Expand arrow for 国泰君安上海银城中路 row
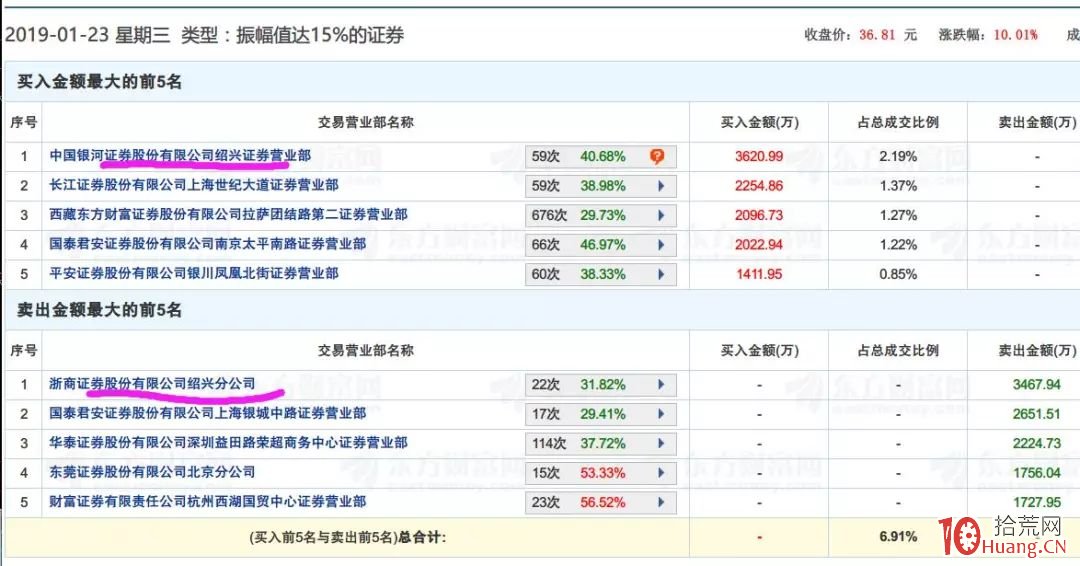Screen dimensions: 1080x566 [661, 414]
